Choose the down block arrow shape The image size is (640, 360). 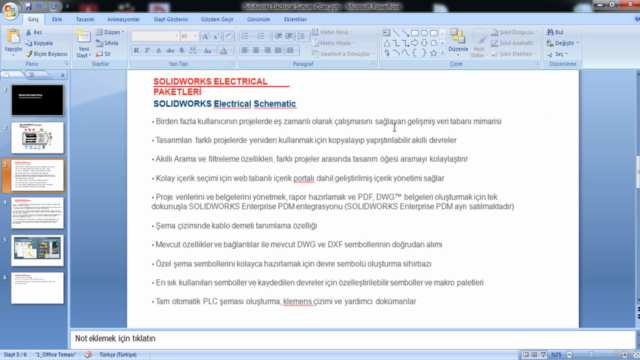424,43
